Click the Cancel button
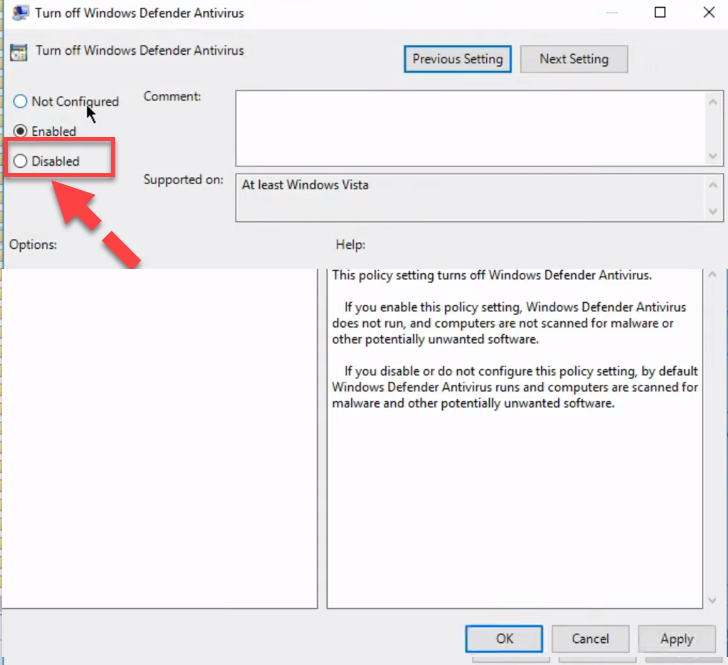The width and height of the screenshot is (728, 665). tap(590, 639)
